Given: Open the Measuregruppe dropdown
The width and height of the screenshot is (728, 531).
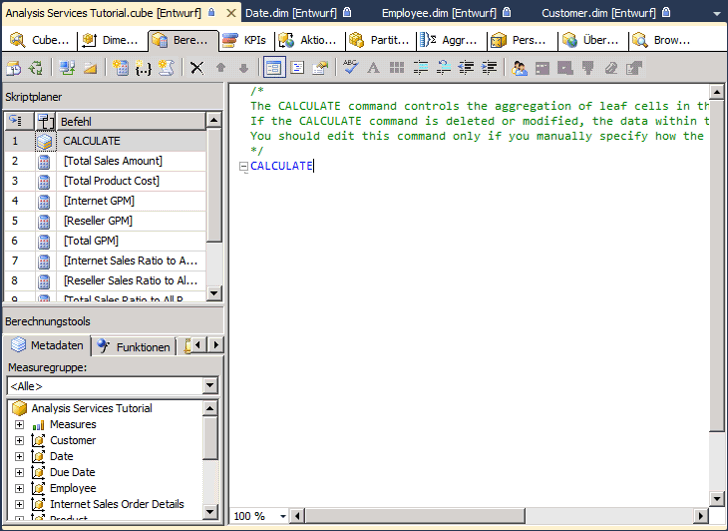Looking at the screenshot, I should click(x=210, y=386).
